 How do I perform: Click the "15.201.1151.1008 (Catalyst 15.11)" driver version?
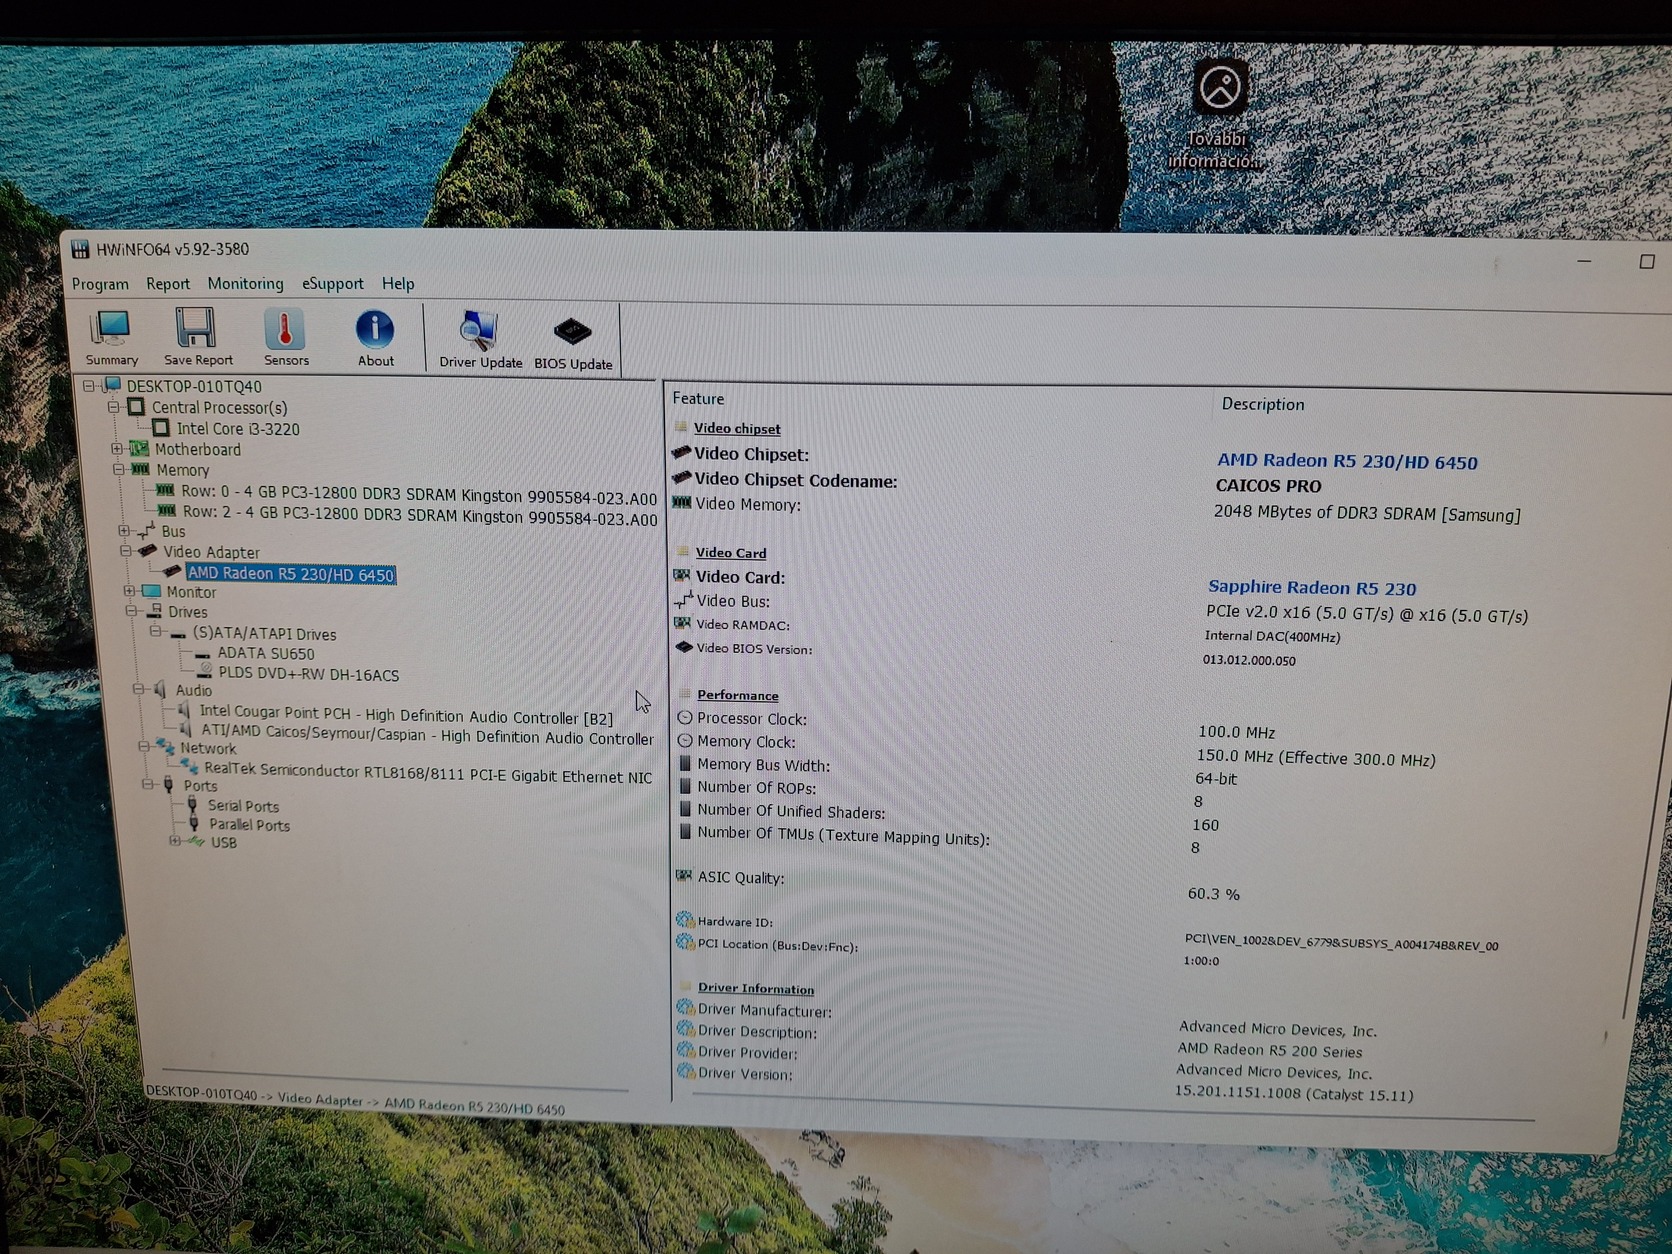click(x=1294, y=1093)
